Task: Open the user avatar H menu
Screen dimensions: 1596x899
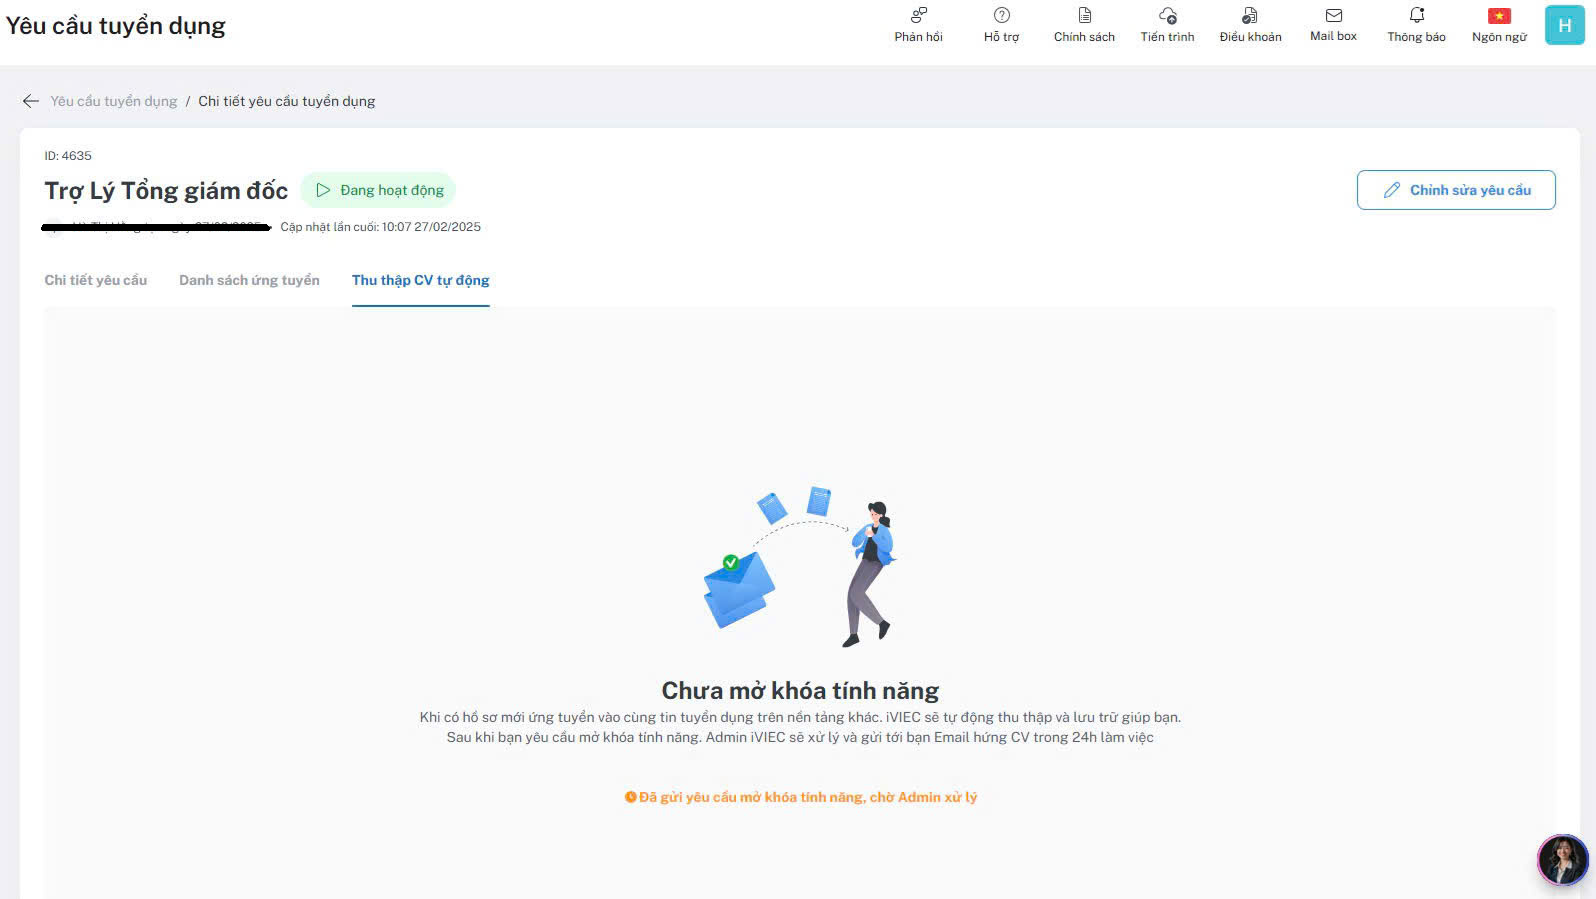Action: [x=1564, y=25]
